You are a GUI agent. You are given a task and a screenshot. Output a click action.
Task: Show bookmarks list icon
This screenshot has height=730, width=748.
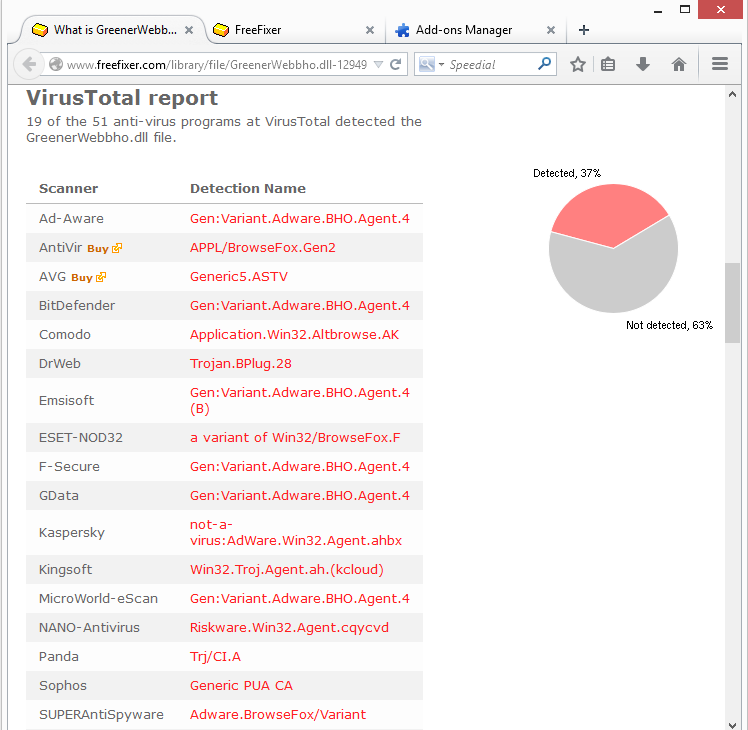pyautogui.click(x=608, y=64)
